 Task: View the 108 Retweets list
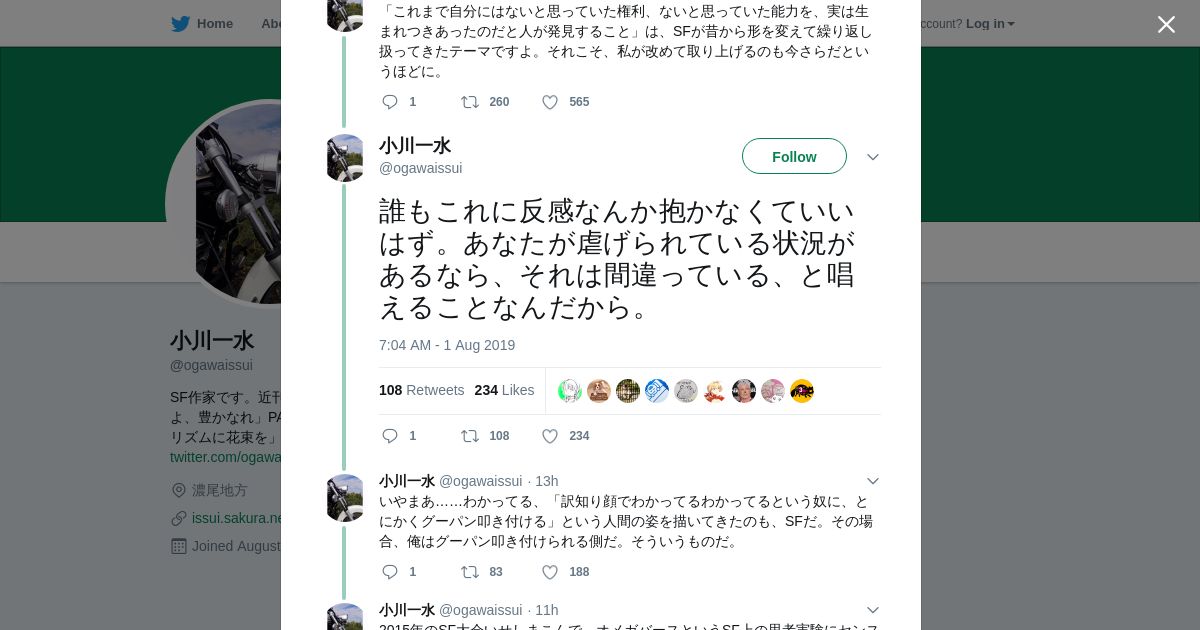coord(421,390)
